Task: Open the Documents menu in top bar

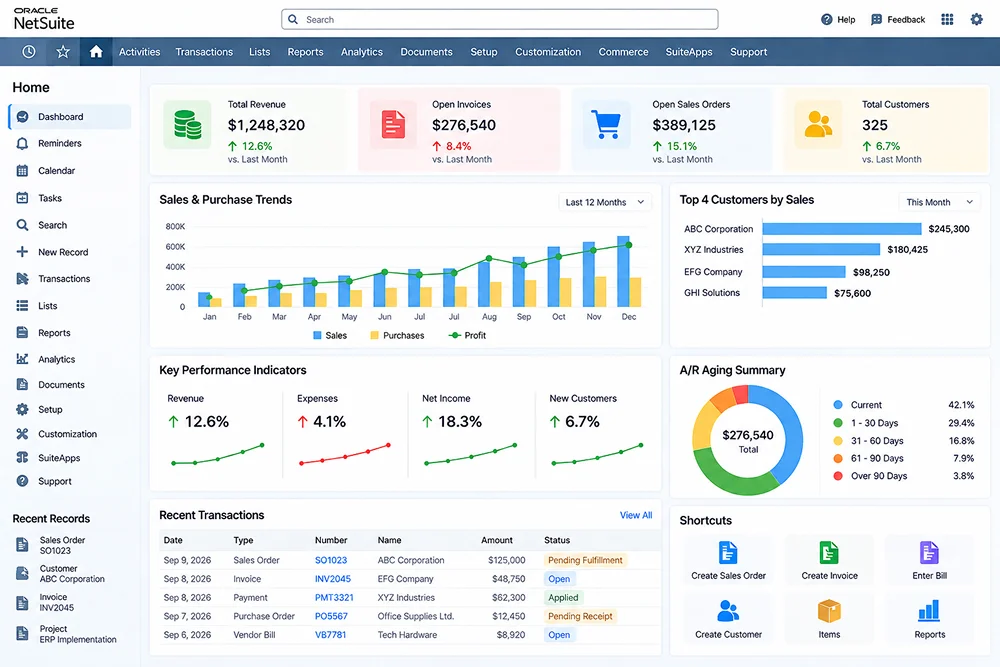Action: pyautogui.click(x=427, y=52)
